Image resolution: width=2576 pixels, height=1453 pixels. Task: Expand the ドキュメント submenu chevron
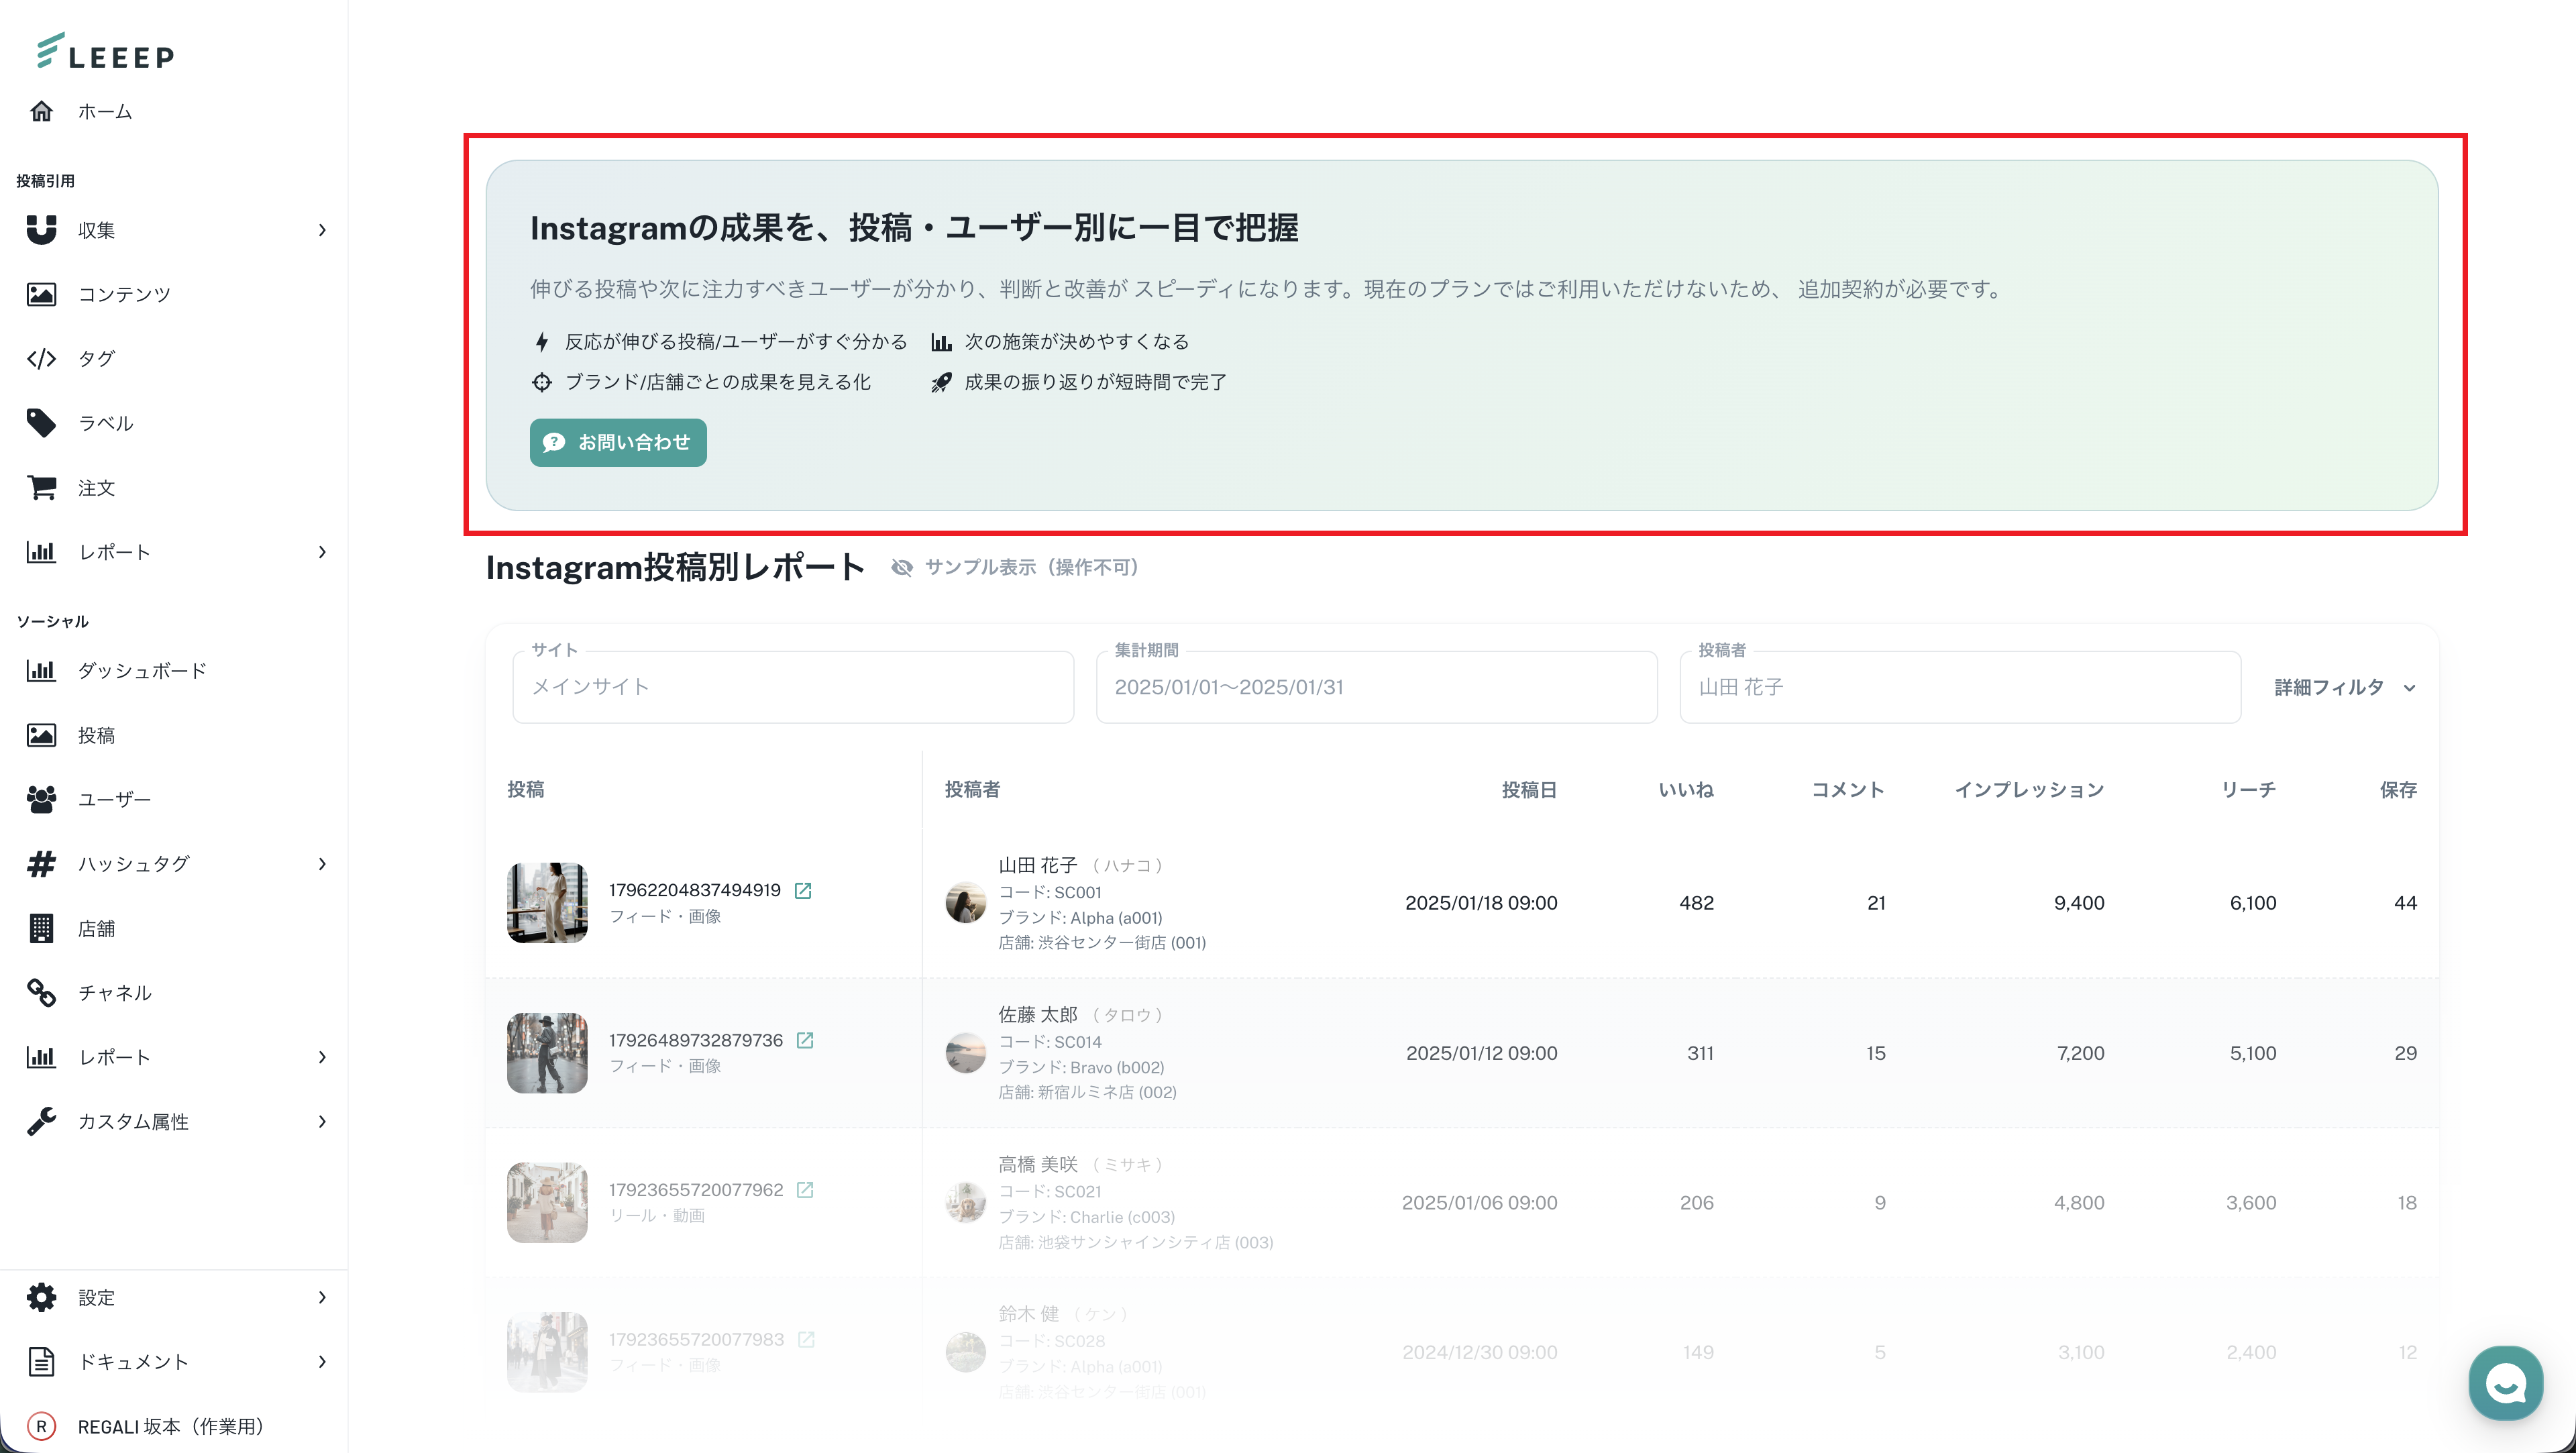click(322, 1362)
